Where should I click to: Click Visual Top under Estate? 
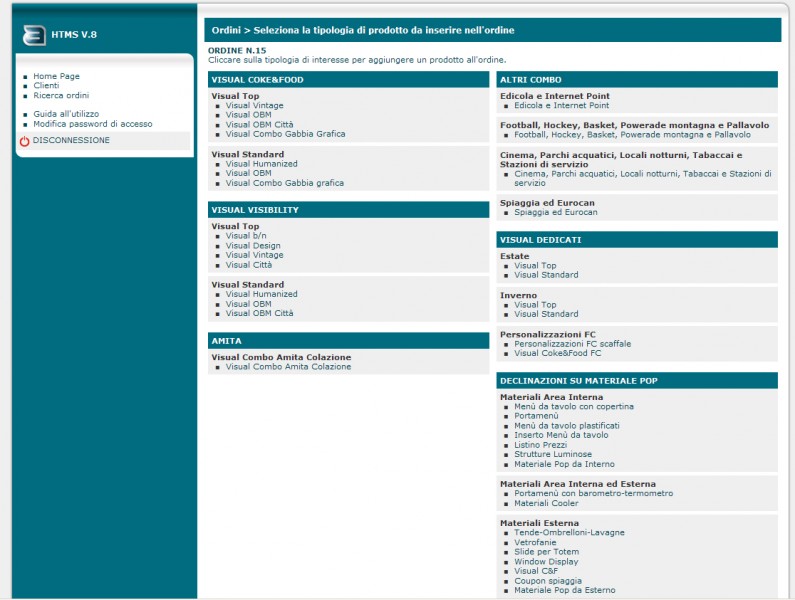(x=535, y=265)
